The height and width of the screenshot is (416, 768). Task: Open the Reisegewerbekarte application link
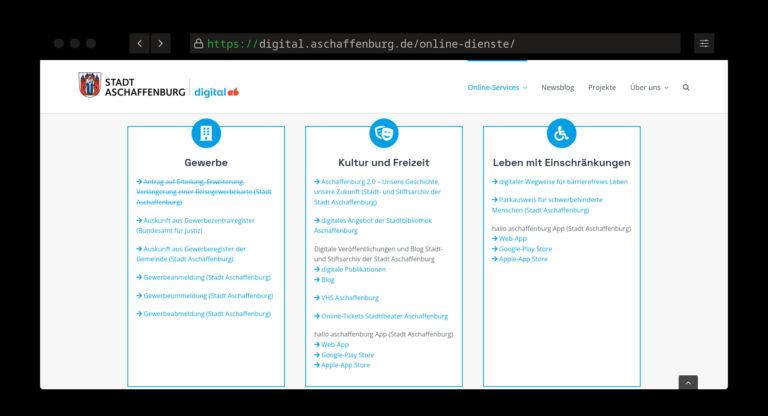[x=204, y=192]
